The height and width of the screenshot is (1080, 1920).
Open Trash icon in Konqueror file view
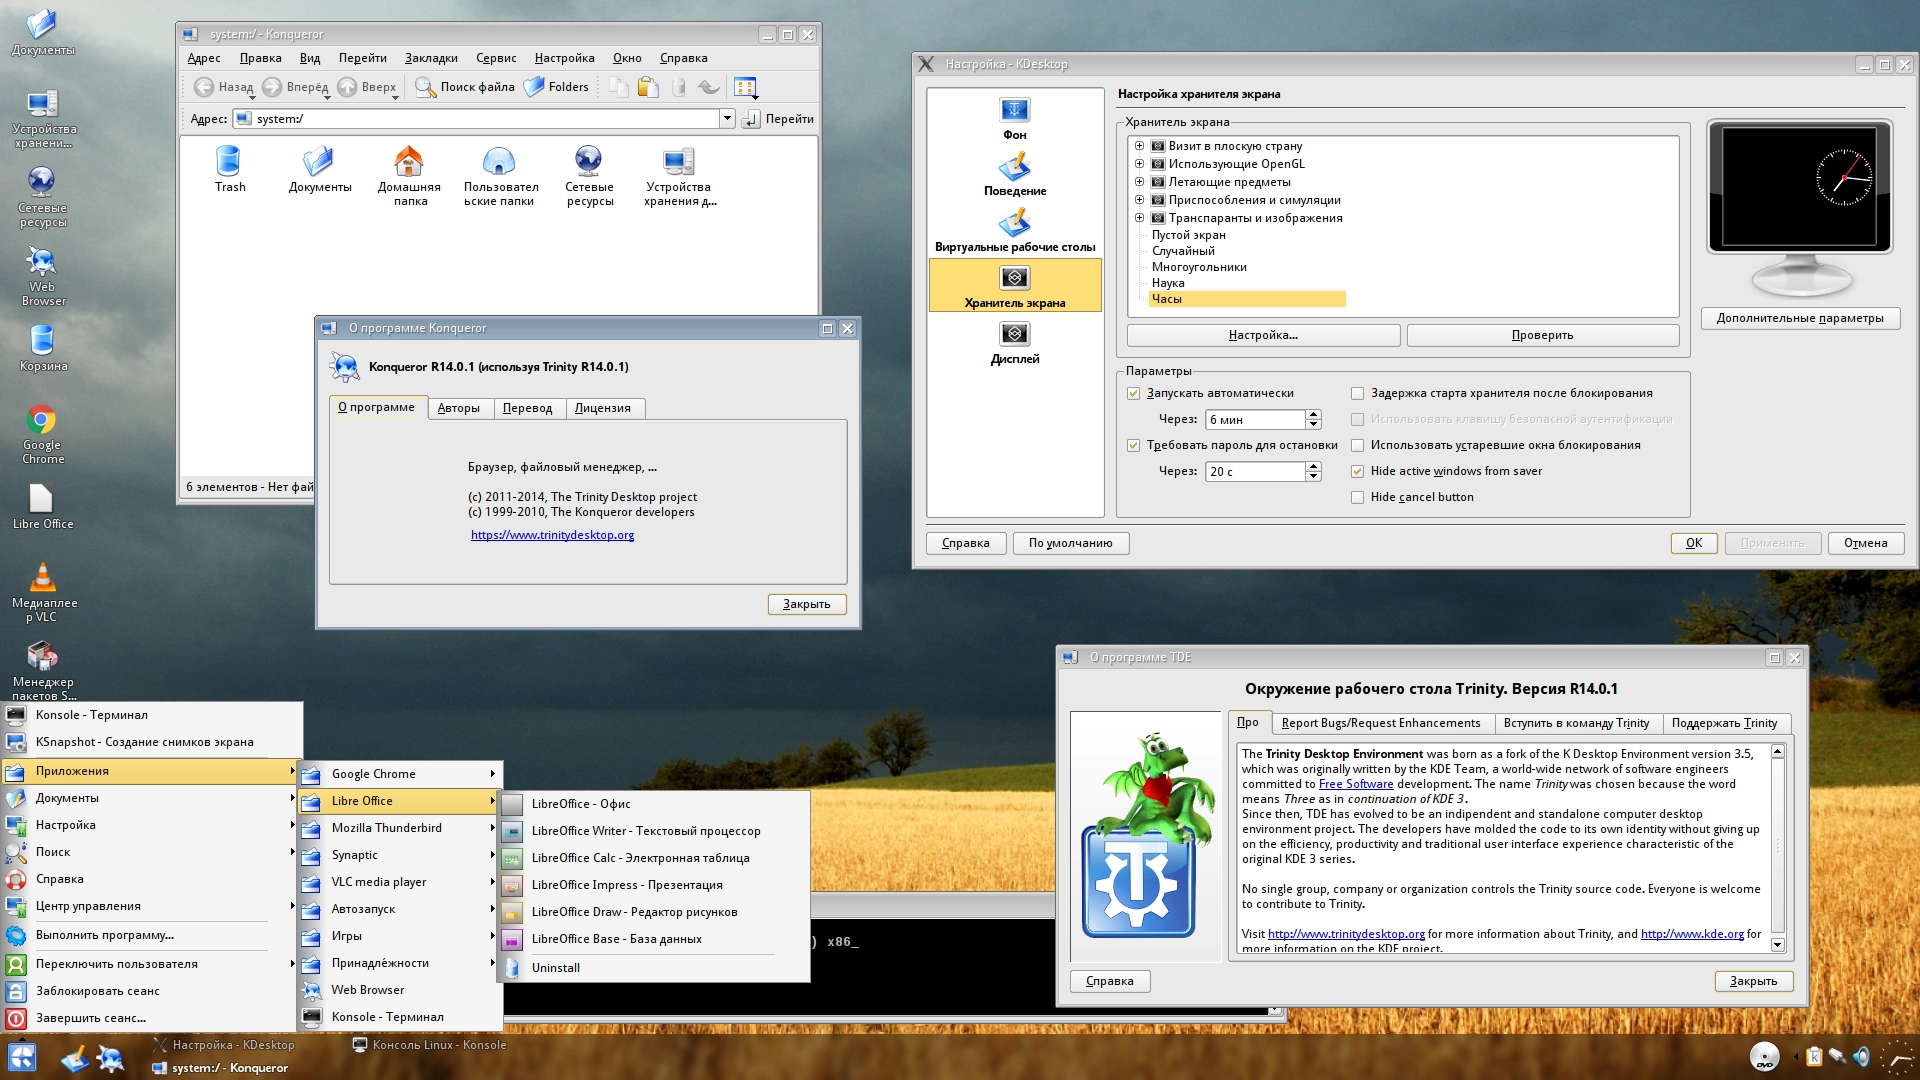229,169
